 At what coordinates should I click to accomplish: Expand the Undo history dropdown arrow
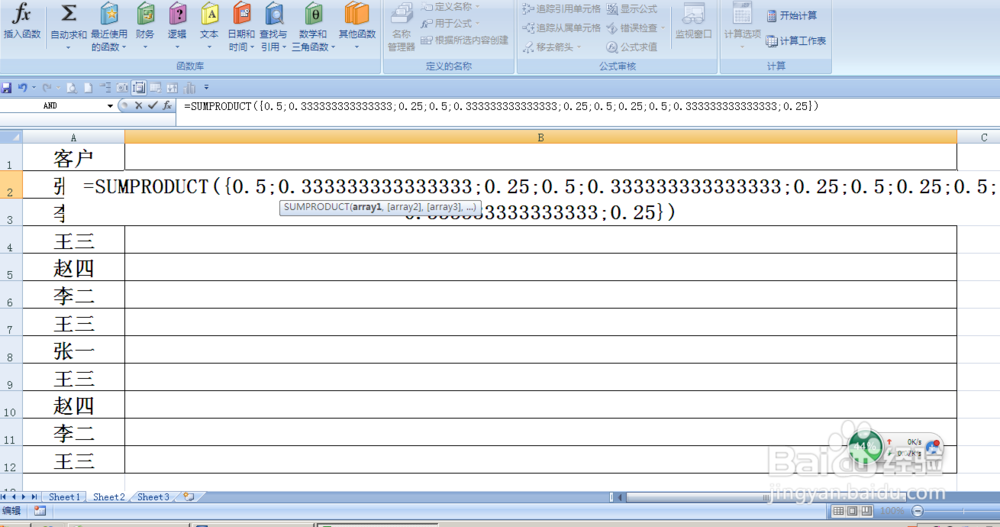tap(34, 87)
